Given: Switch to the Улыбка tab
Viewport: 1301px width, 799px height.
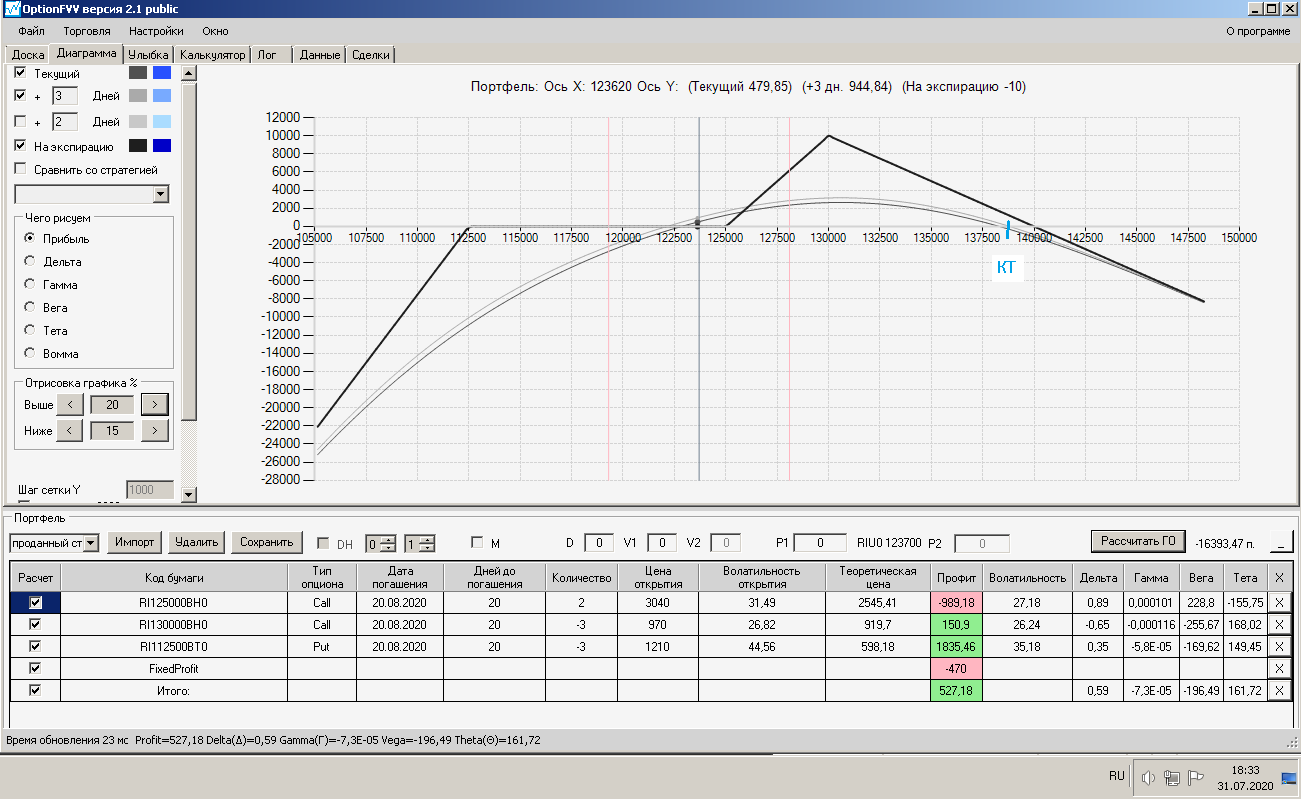Looking at the screenshot, I should click(149, 55).
